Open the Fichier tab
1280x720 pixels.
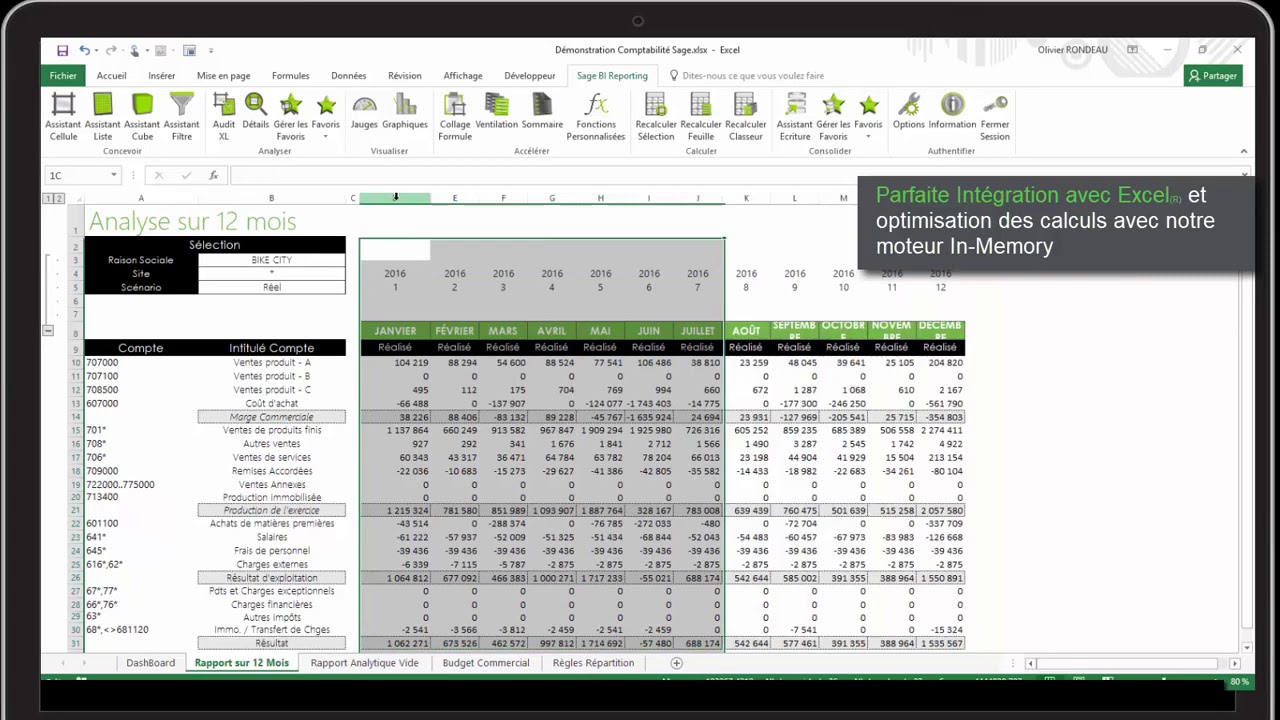tap(63, 76)
